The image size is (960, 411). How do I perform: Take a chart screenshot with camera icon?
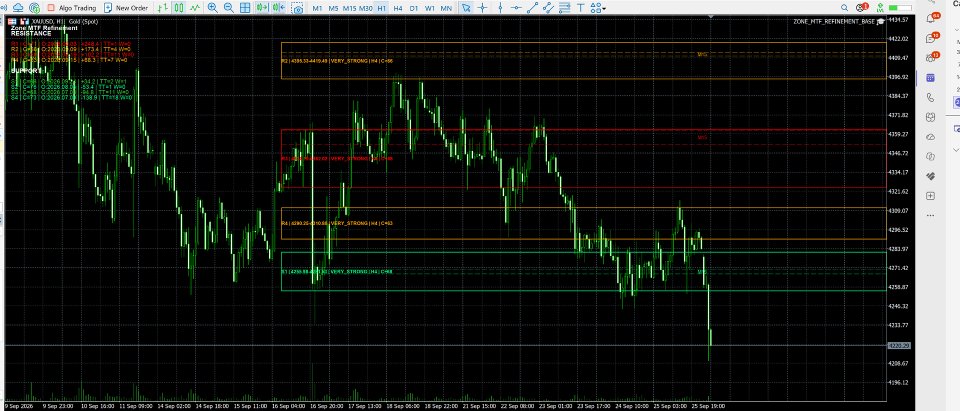coord(297,8)
